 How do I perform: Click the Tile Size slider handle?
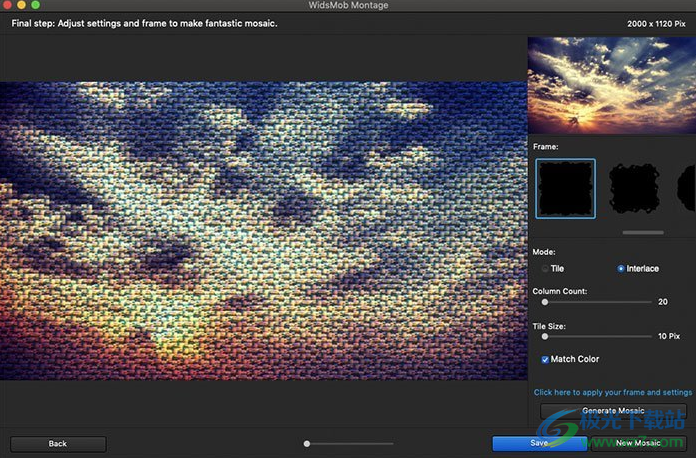click(x=545, y=337)
